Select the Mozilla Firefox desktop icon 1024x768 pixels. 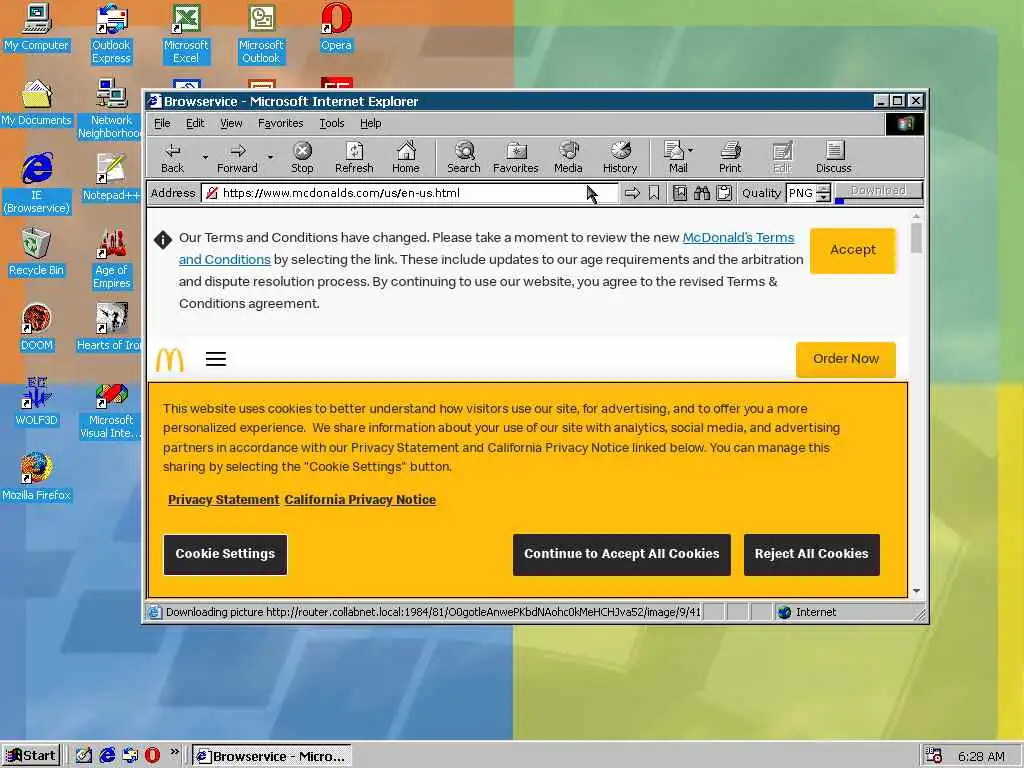click(x=37, y=478)
